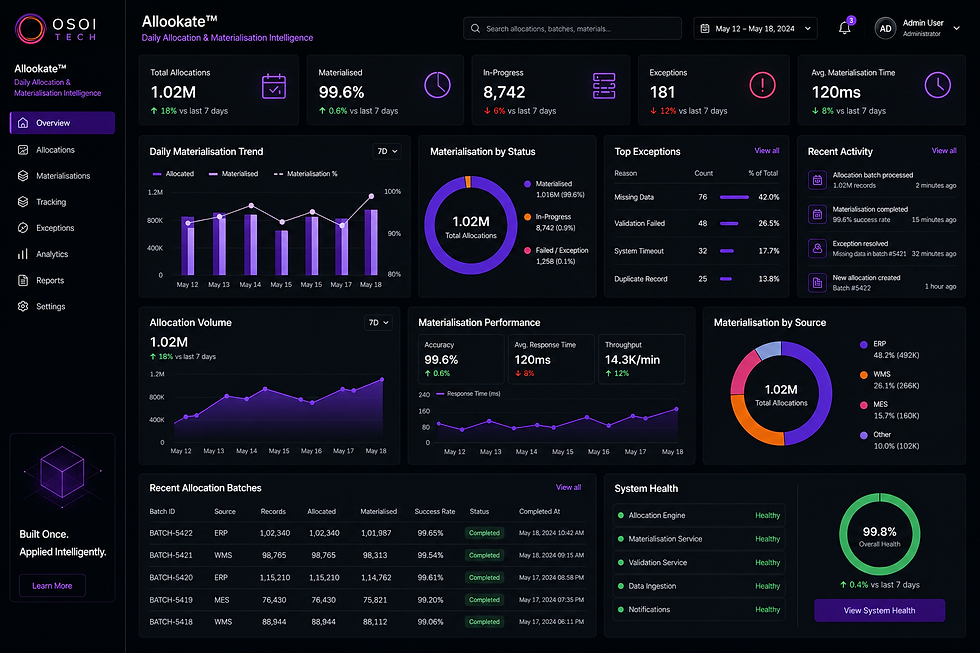Toggle the Other source legend entry
Screen dimensions: 980x653
[889, 441]
